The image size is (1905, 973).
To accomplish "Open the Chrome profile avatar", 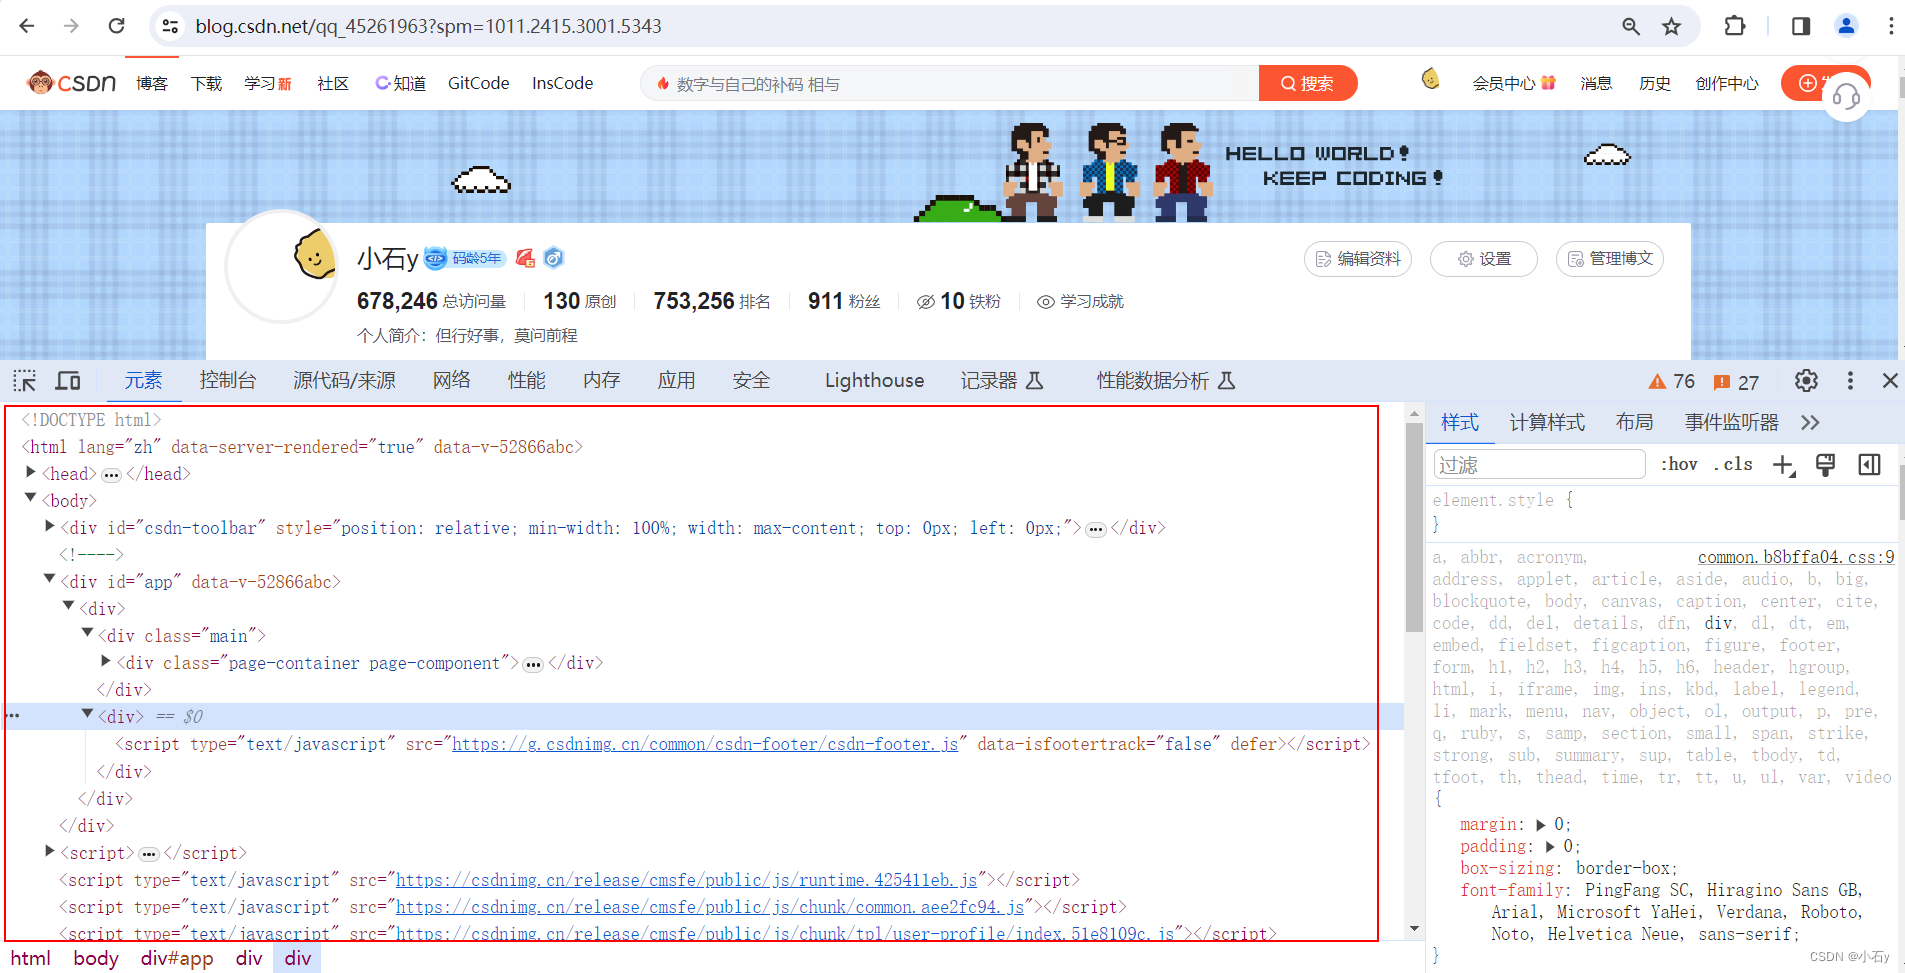I will pos(1846,26).
